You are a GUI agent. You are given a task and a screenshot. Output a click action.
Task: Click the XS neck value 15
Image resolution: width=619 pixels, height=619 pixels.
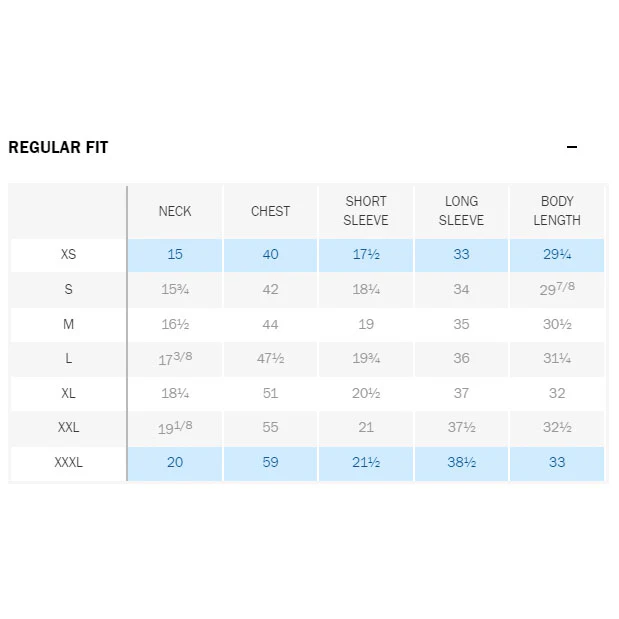point(175,254)
